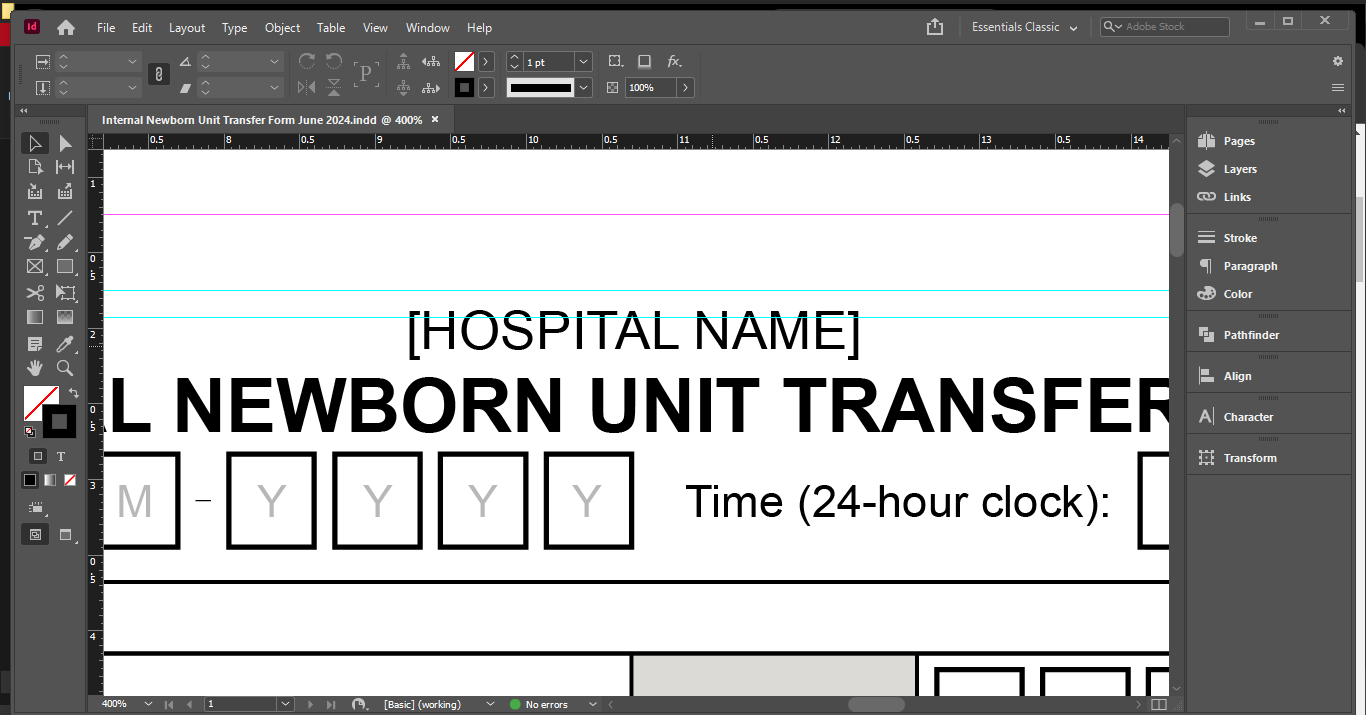
Task: Open the stroke weight dropdown
Action: (x=583, y=61)
